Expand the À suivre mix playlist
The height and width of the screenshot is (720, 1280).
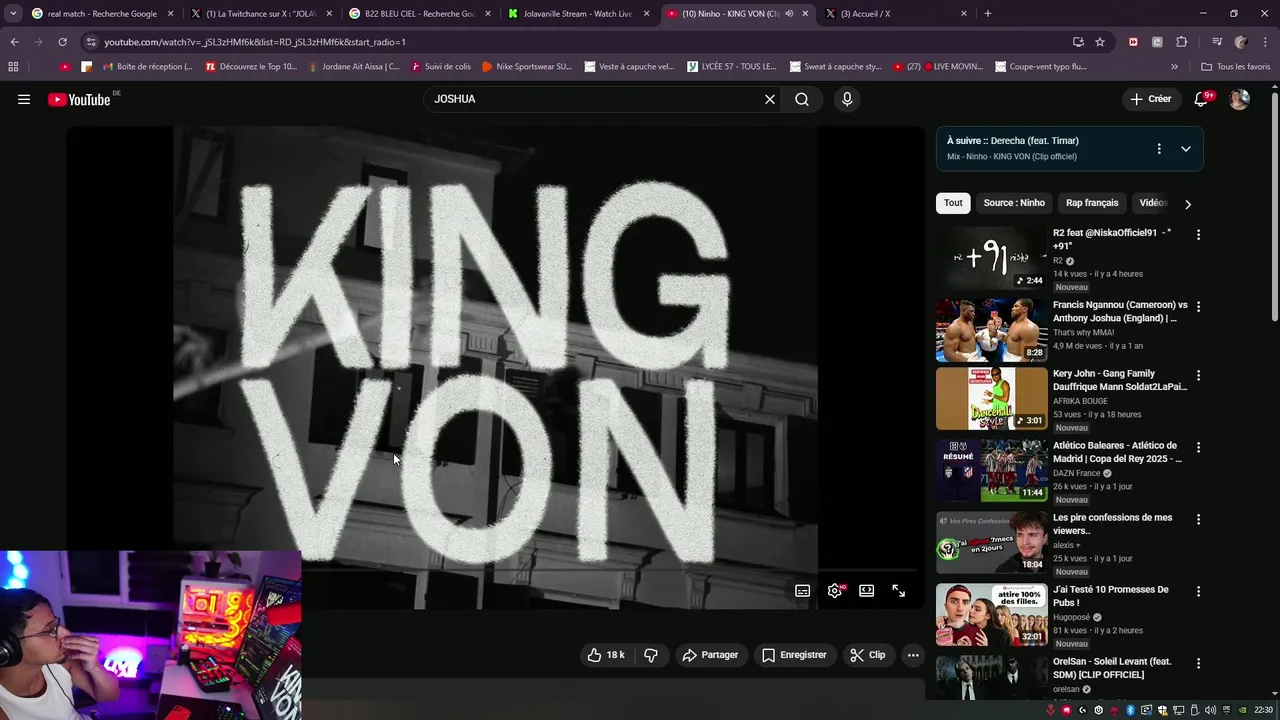click(x=1186, y=149)
